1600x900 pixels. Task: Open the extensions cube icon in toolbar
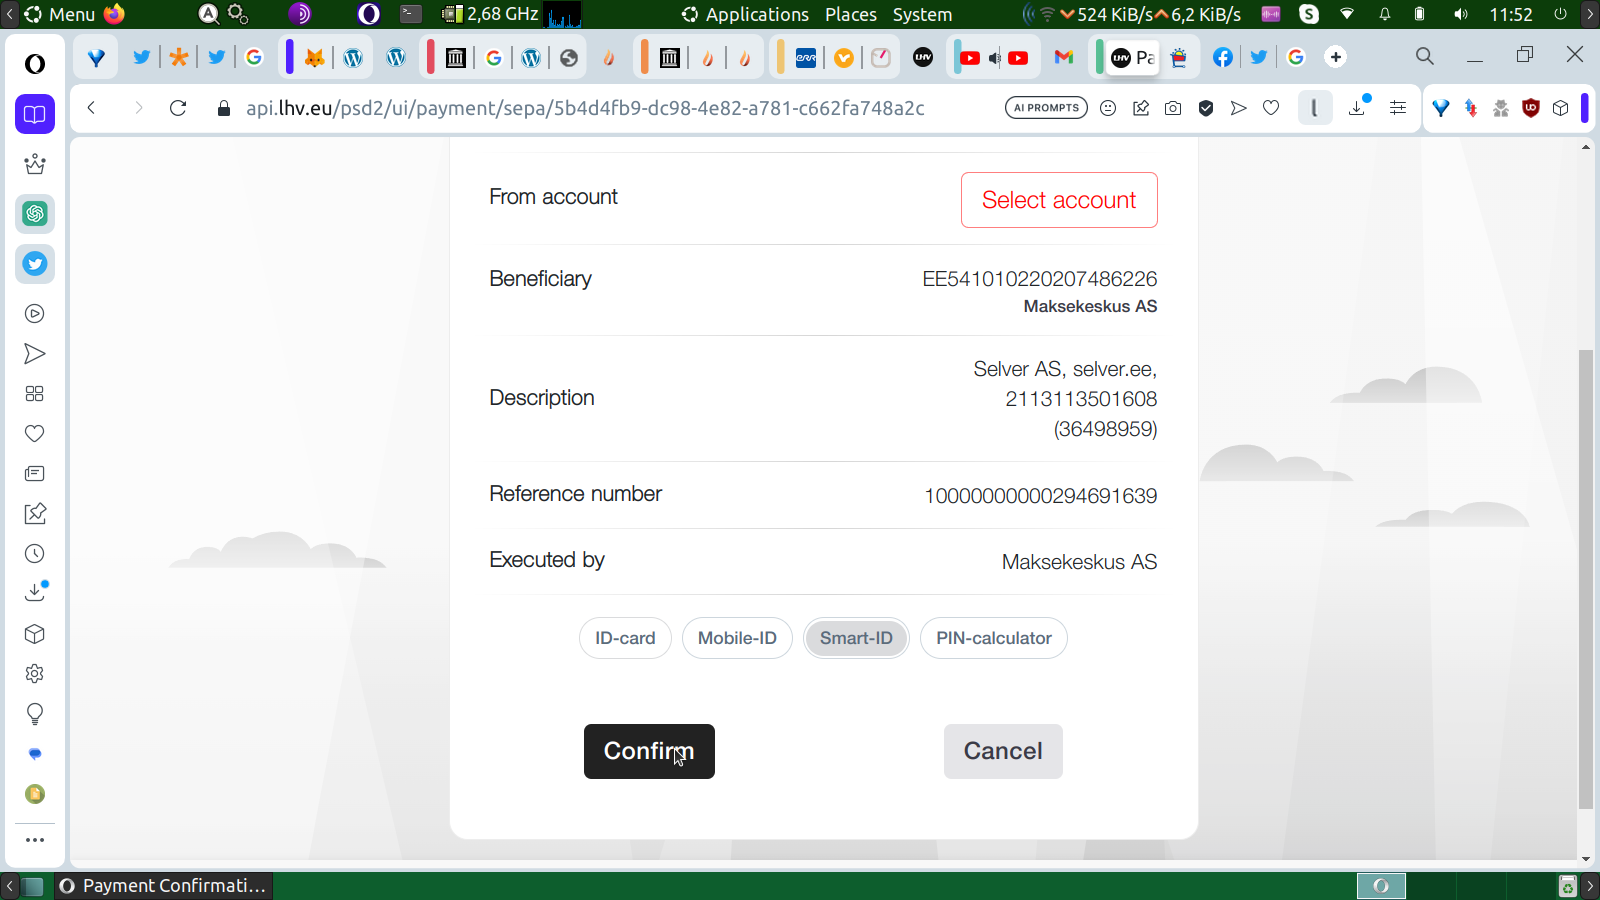(x=1561, y=108)
